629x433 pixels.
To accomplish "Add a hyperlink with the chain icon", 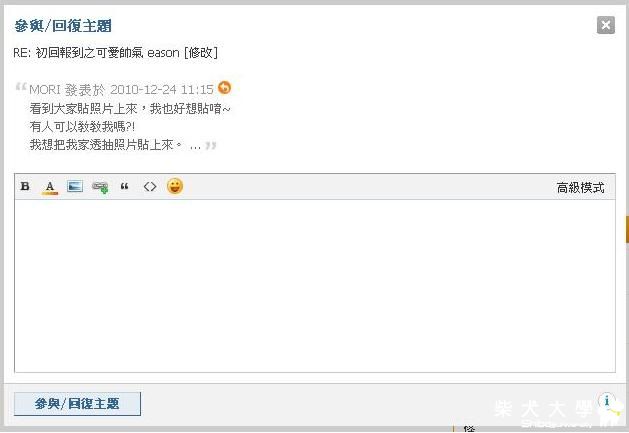I will (100, 187).
